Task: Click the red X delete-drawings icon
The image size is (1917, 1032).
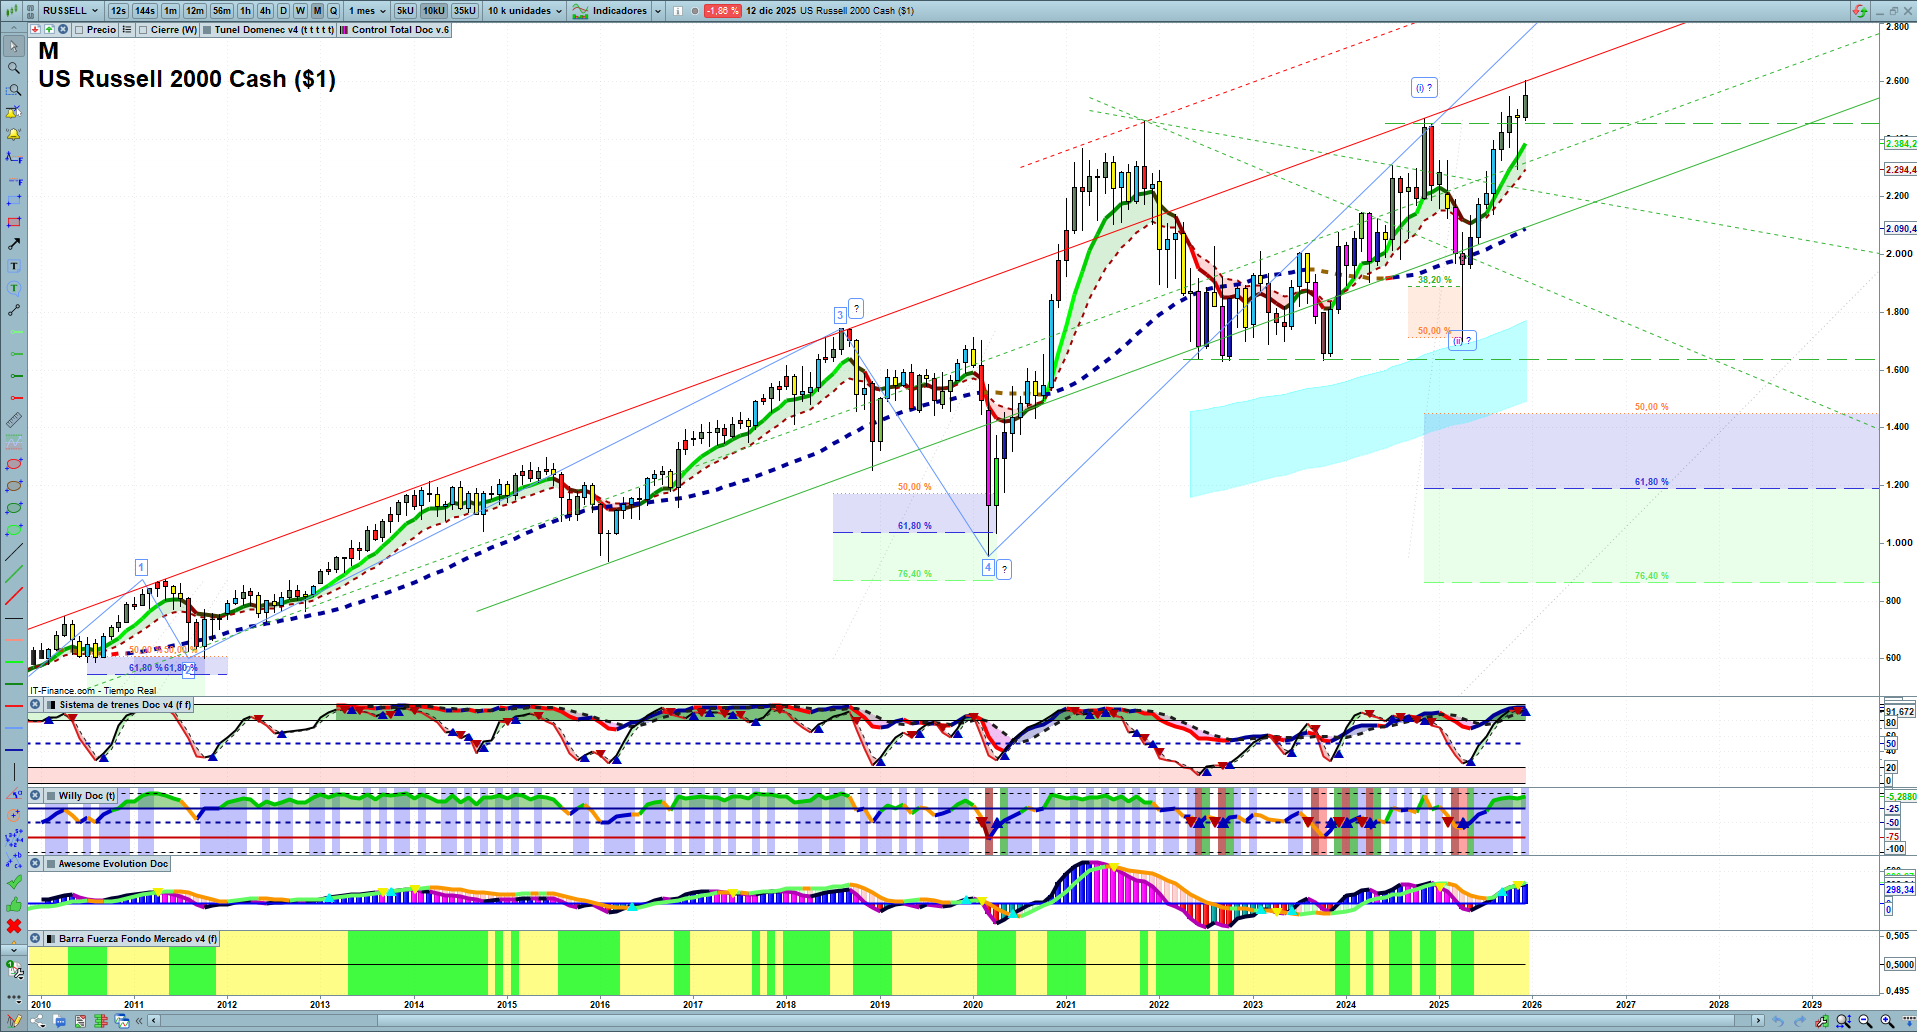Action: (x=14, y=926)
